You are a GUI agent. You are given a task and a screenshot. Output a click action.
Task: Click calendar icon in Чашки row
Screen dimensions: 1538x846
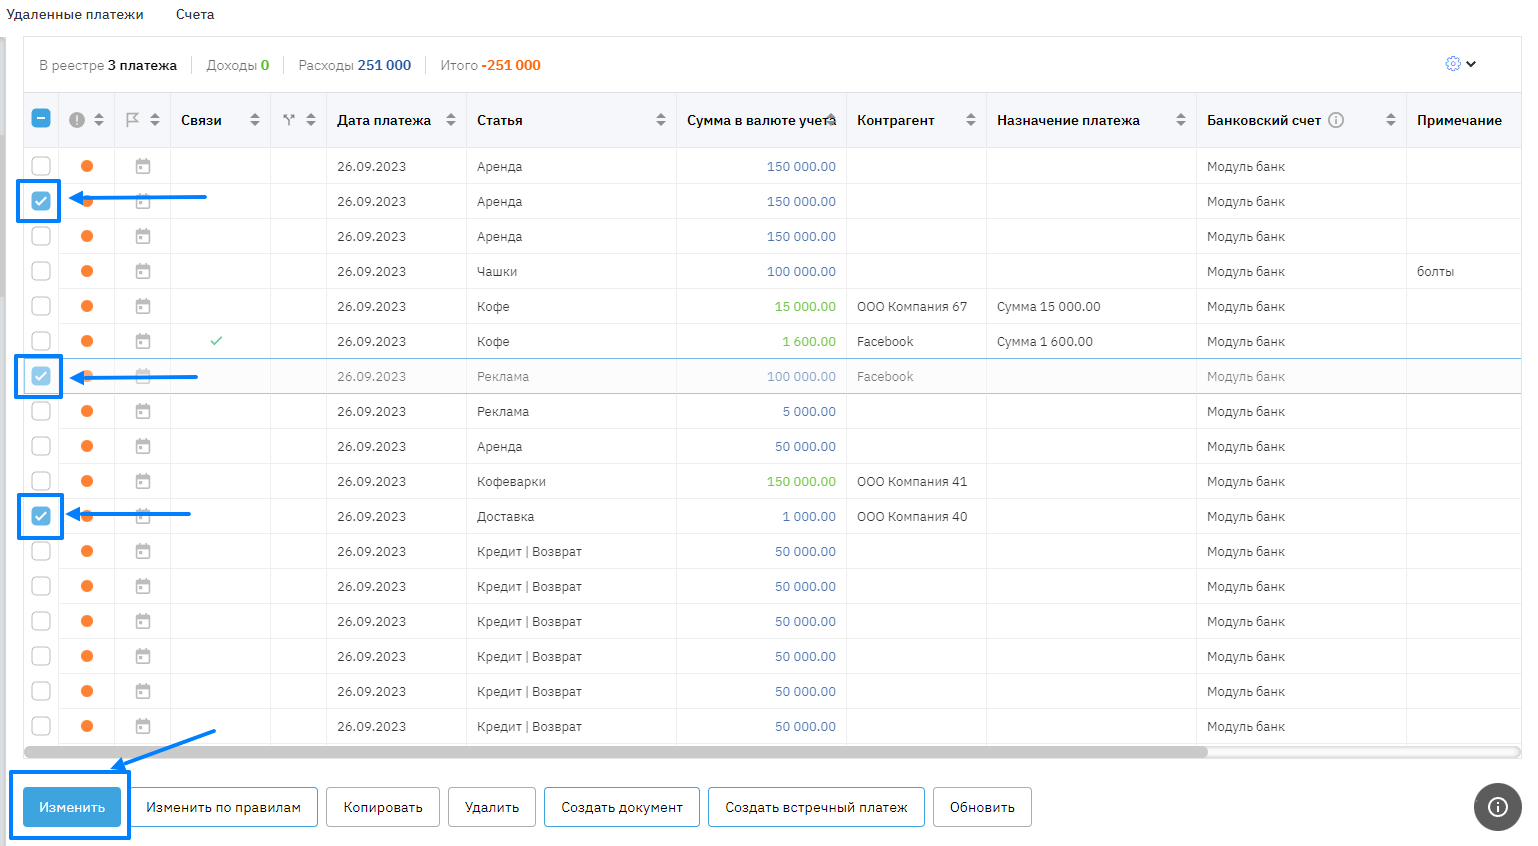click(x=143, y=271)
